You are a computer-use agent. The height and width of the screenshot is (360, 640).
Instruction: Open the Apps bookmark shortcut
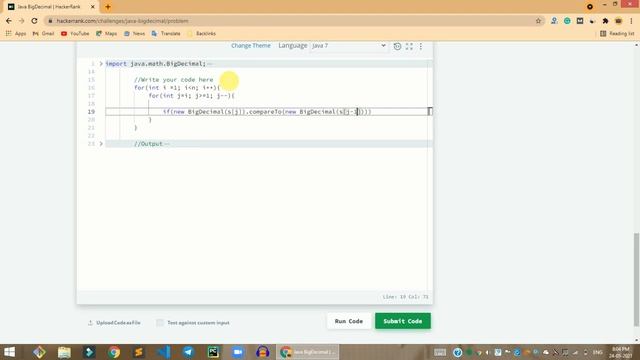click(x=16, y=33)
